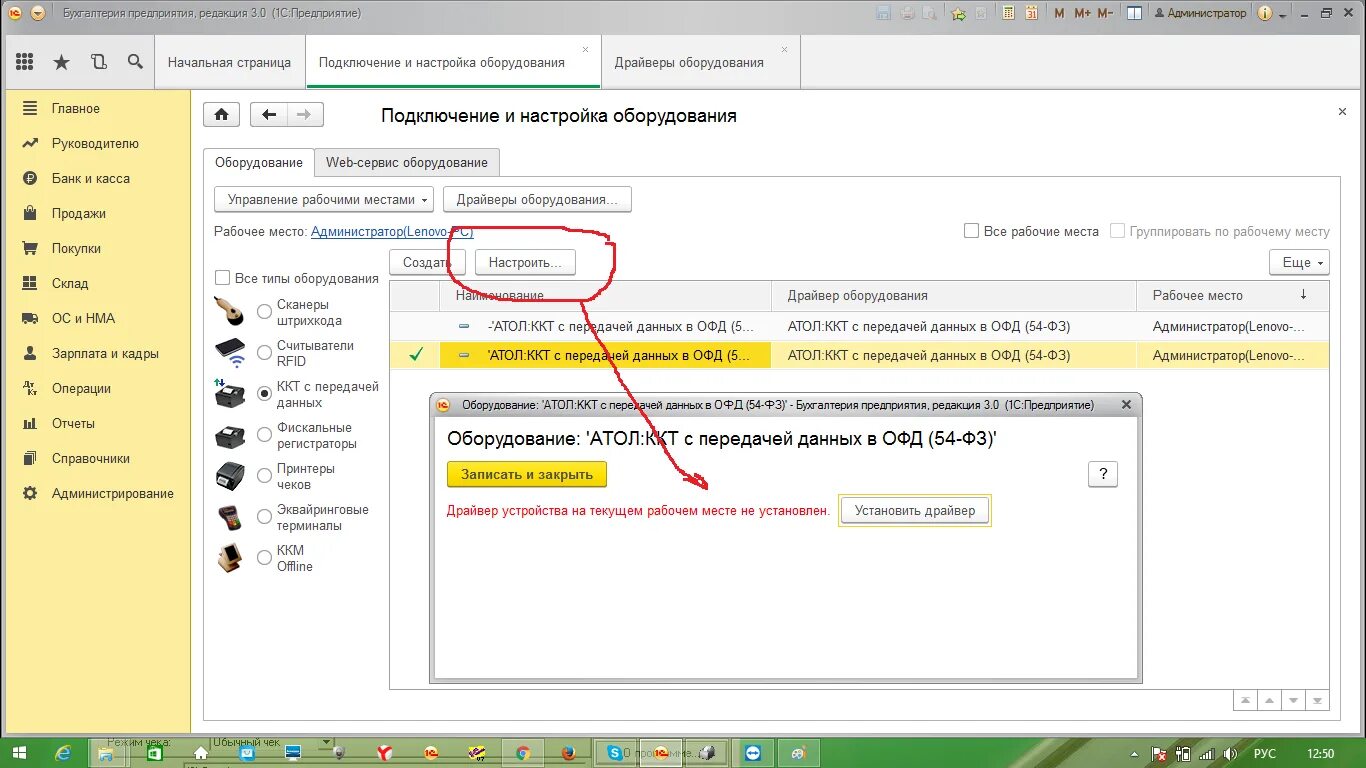Image resolution: width=1366 pixels, height=768 pixels.
Task: Open workplace link 'Администратор(Lenovo-PC)'
Action: (392, 231)
